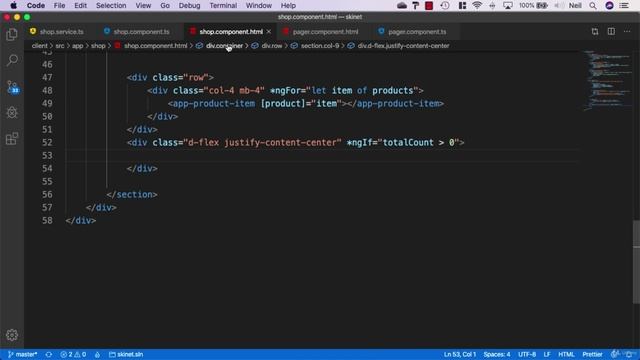This screenshot has width=640, height=360.
Task: Open the Help menu
Action: tap(288, 6)
